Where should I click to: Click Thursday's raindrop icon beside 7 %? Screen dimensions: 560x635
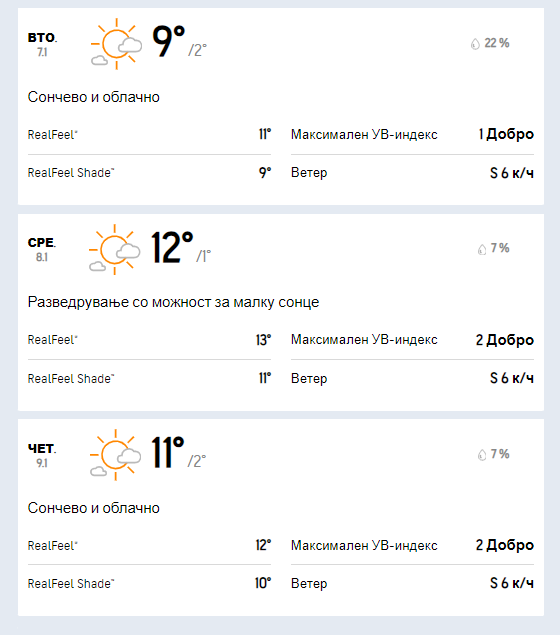[x=481, y=455]
